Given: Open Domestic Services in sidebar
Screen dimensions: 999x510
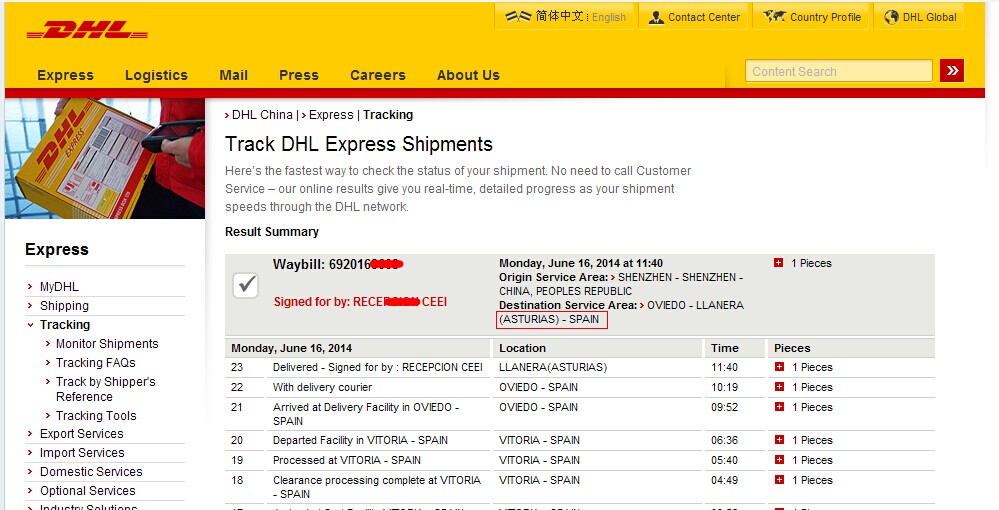Looking at the screenshot, I should click(91, 472).
